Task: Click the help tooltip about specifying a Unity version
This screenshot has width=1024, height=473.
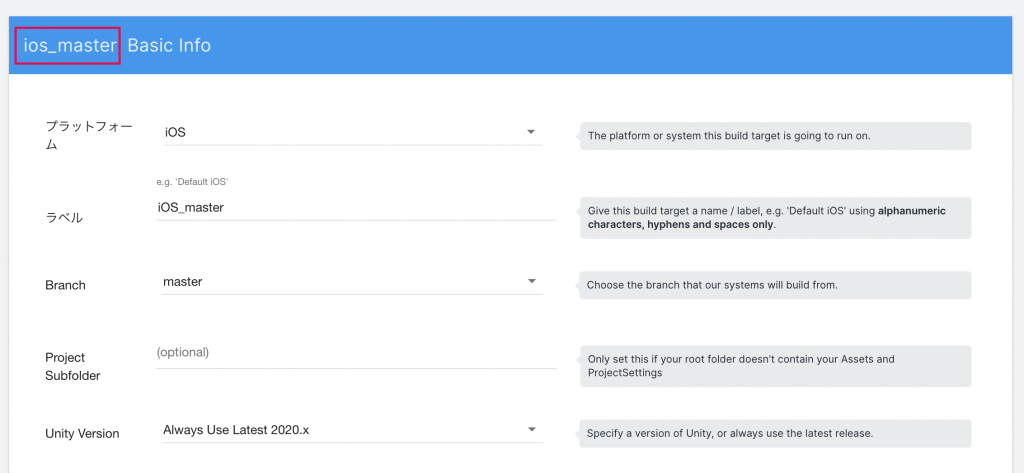Action: tap(775, 433)
